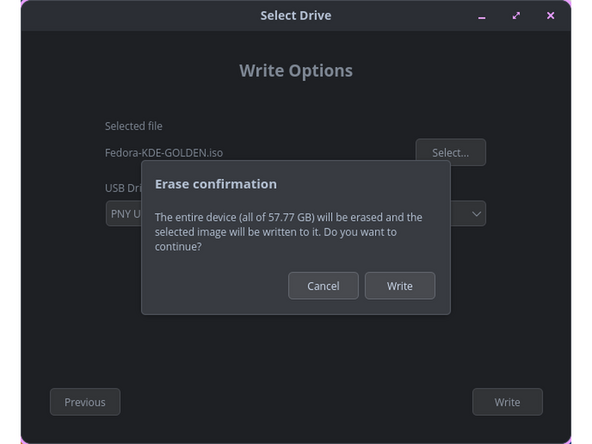Go back with the Previous button
The image size is (592, 444).
(85, 402)
